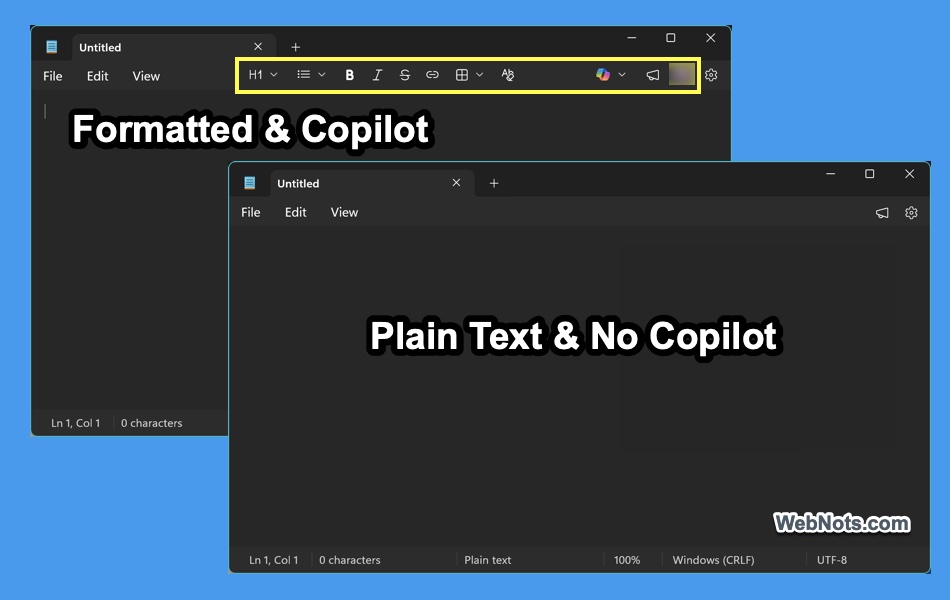Screen dimensions: 950x600
Task: Add a new tab in the Formatted window
Action: (296, 47)
